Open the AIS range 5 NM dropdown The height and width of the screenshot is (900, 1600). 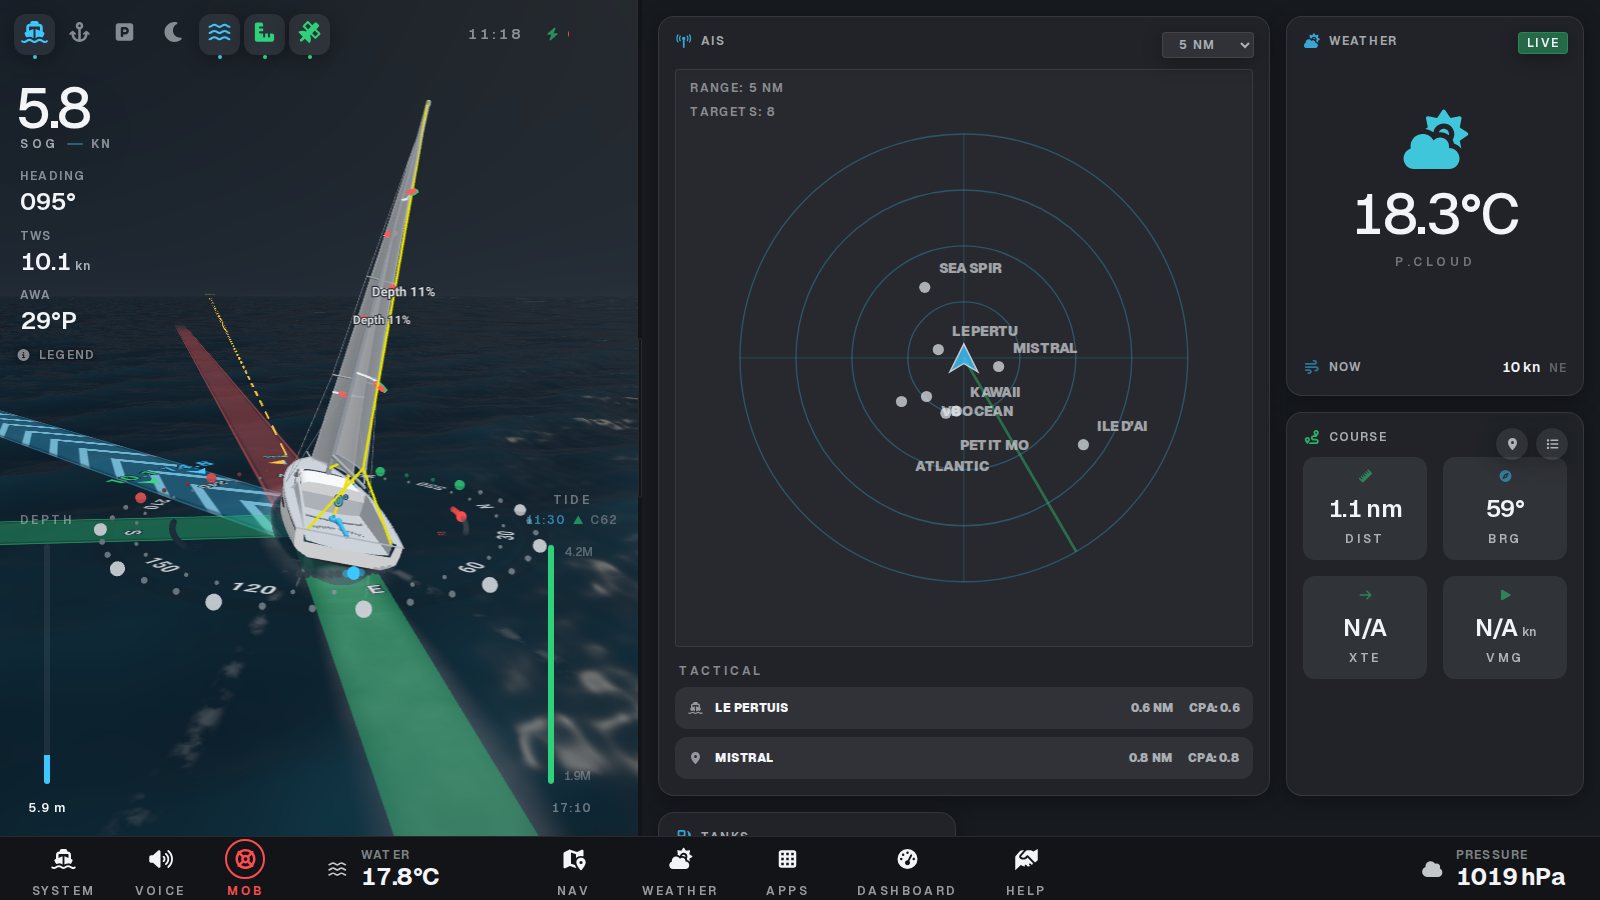pos(1207,45)
